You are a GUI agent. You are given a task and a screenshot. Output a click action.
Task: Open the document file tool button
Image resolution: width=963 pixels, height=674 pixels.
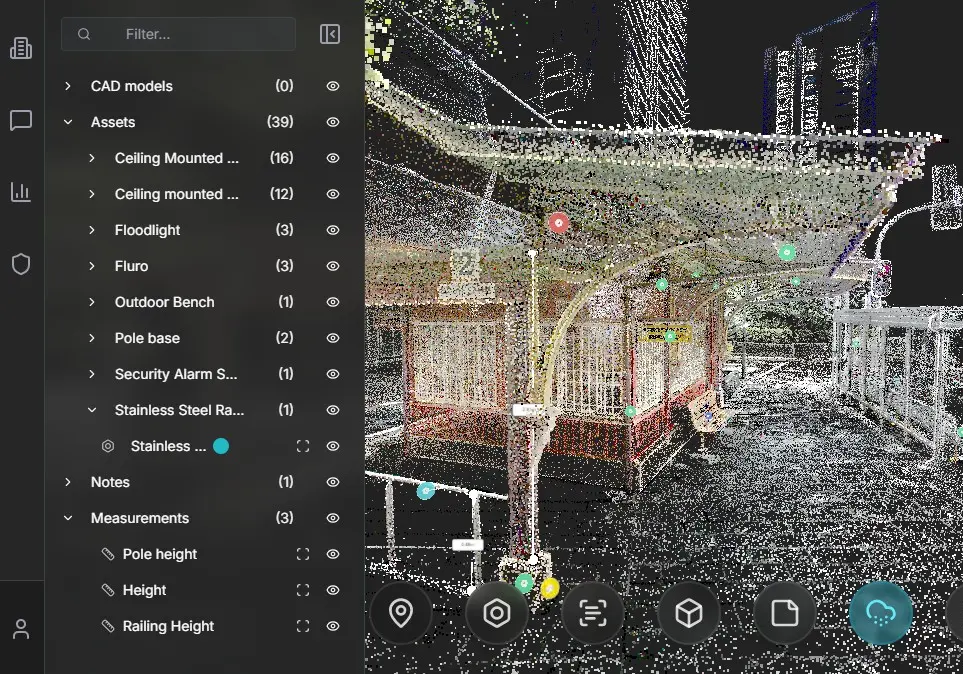click(x=785, y=613)
